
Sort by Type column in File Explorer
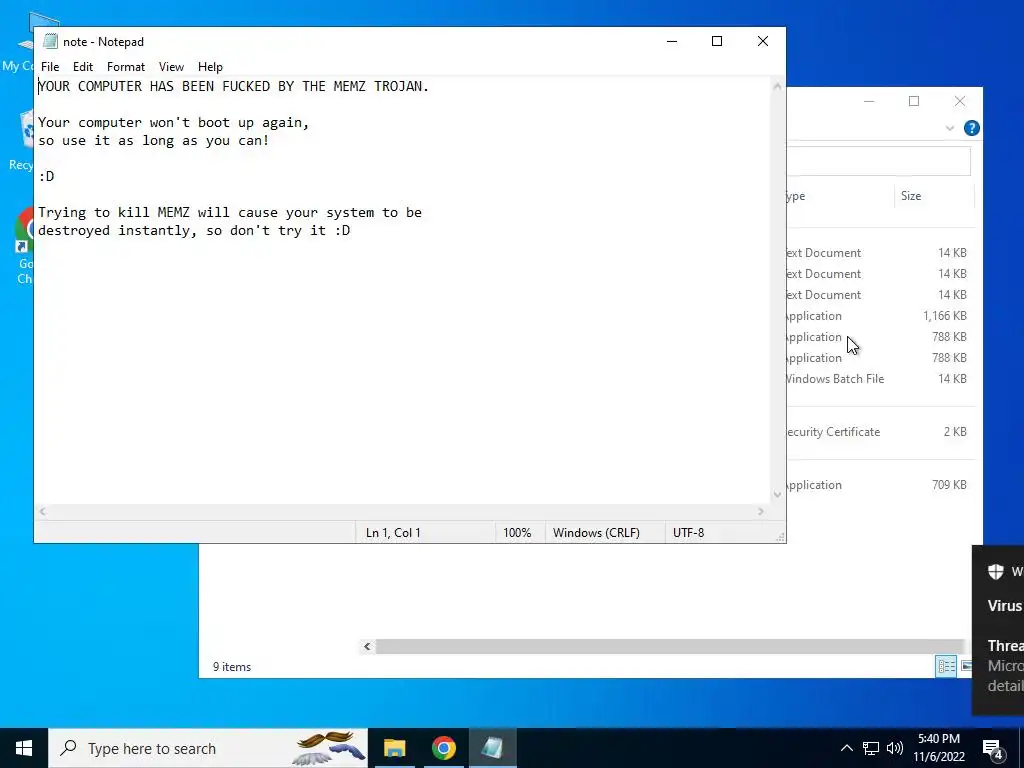click(x=840, y=196)
